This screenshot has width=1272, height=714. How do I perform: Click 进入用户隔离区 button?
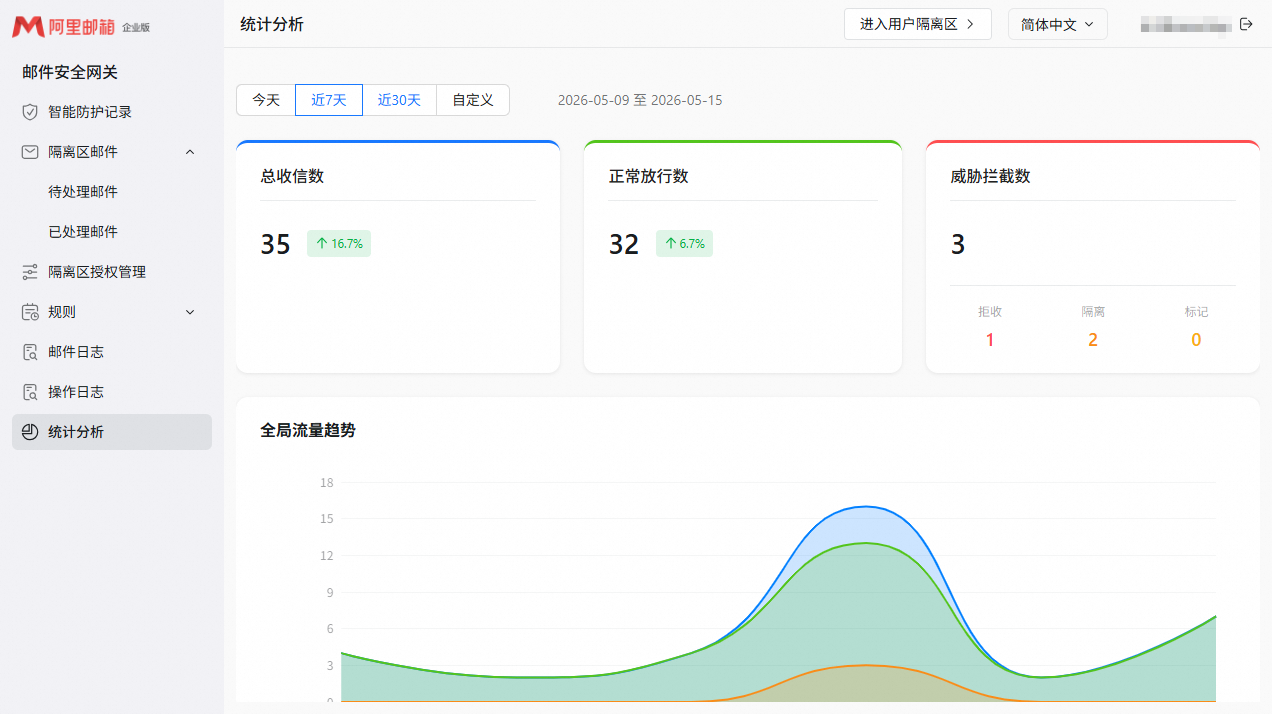[x=918, y=24]
